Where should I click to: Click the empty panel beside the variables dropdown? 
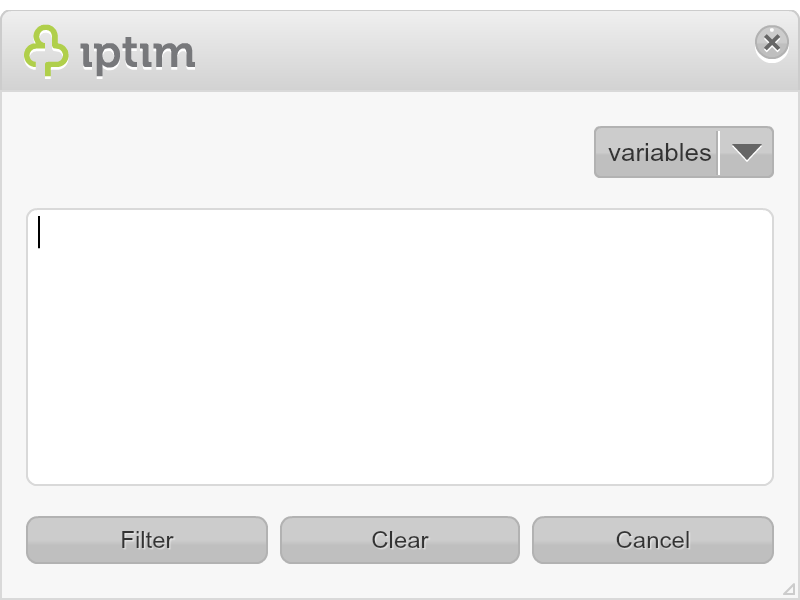(306, 152)
